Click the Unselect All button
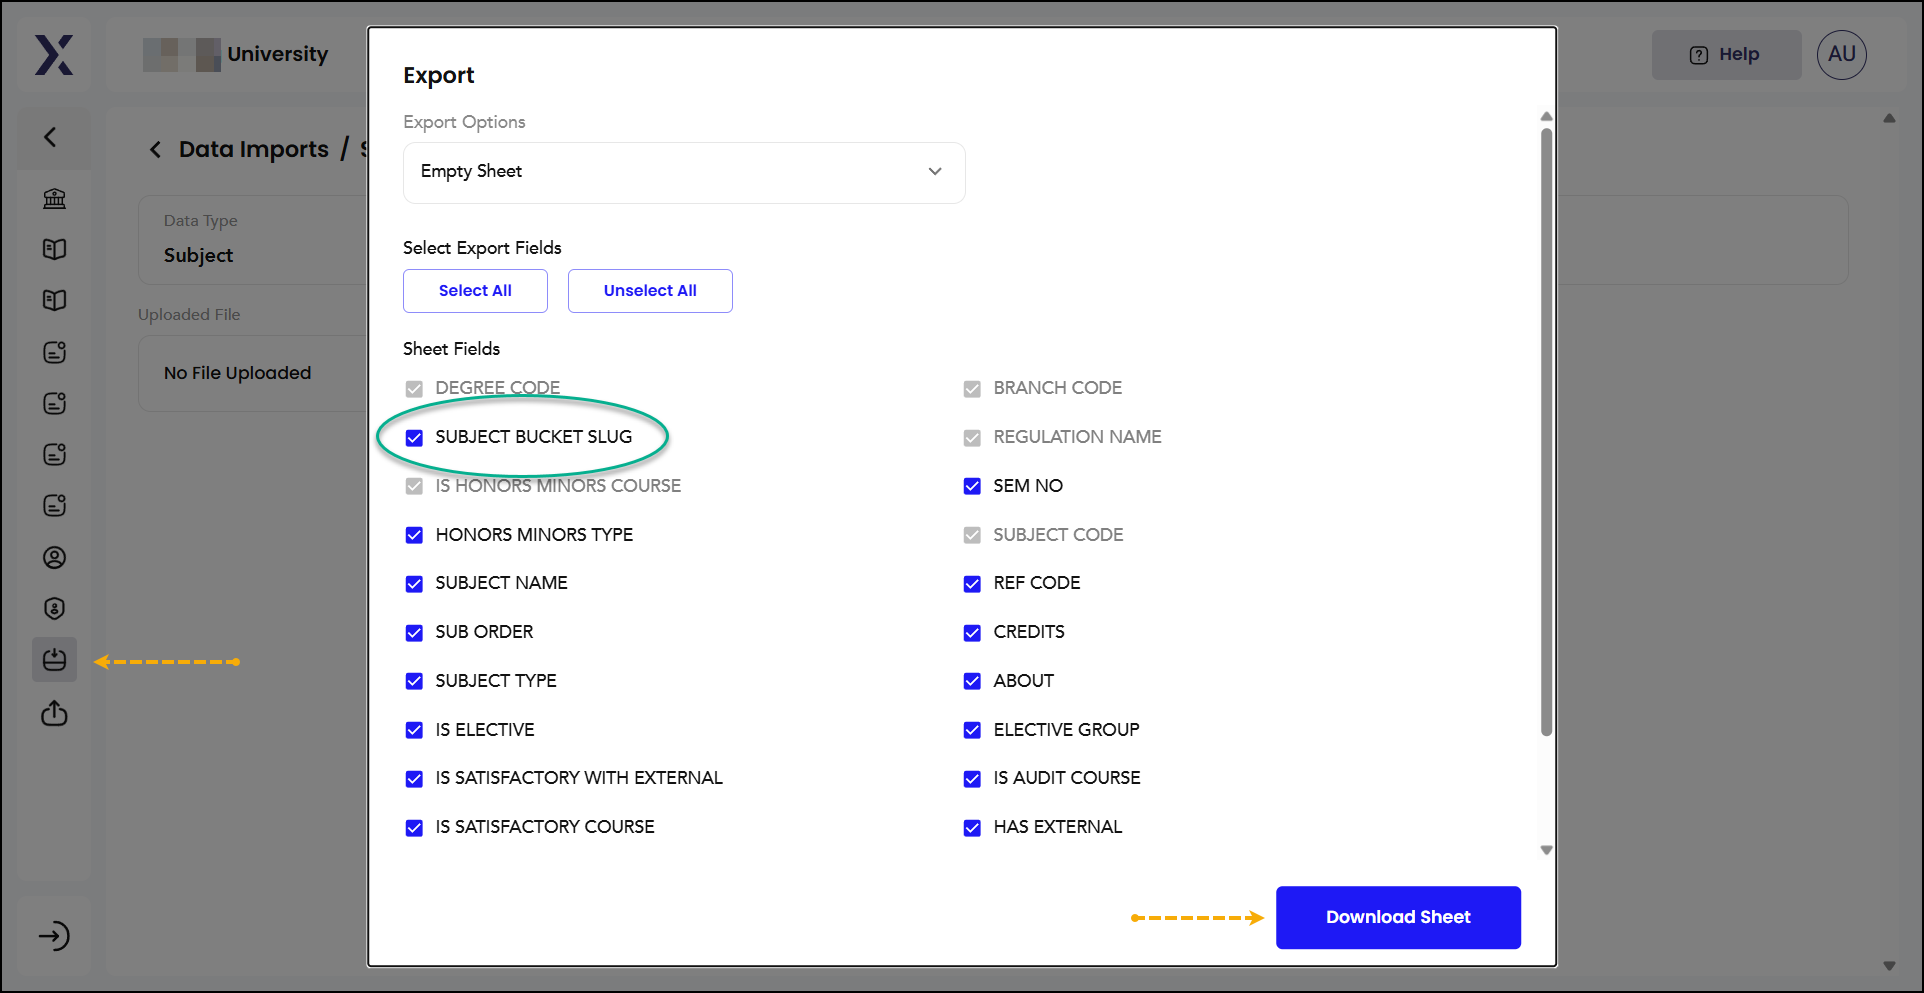 [x=650, y=291]
